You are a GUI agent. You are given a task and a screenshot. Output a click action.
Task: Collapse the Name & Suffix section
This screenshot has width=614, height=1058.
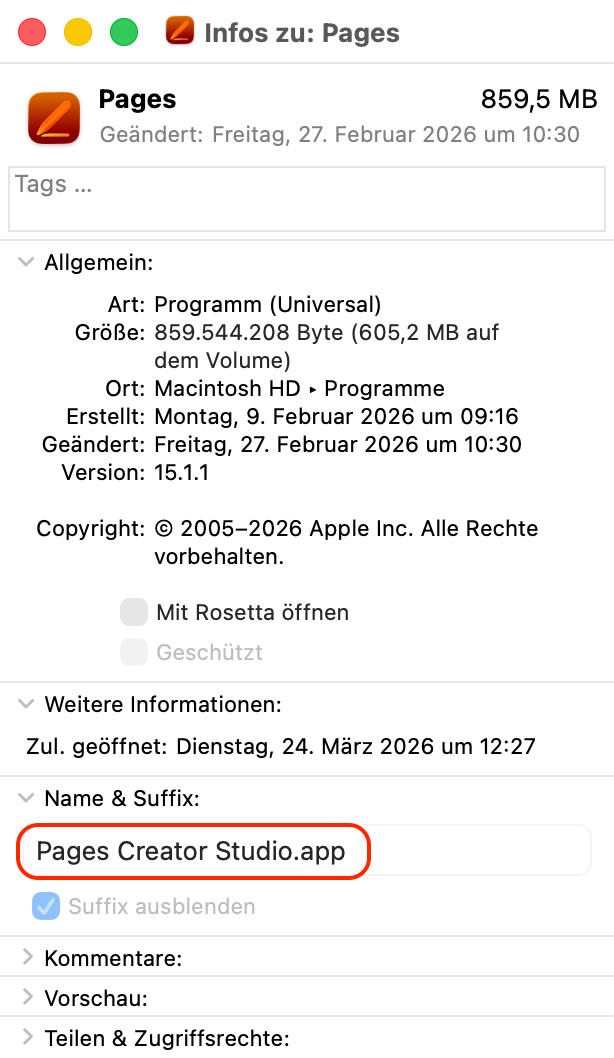26,798
